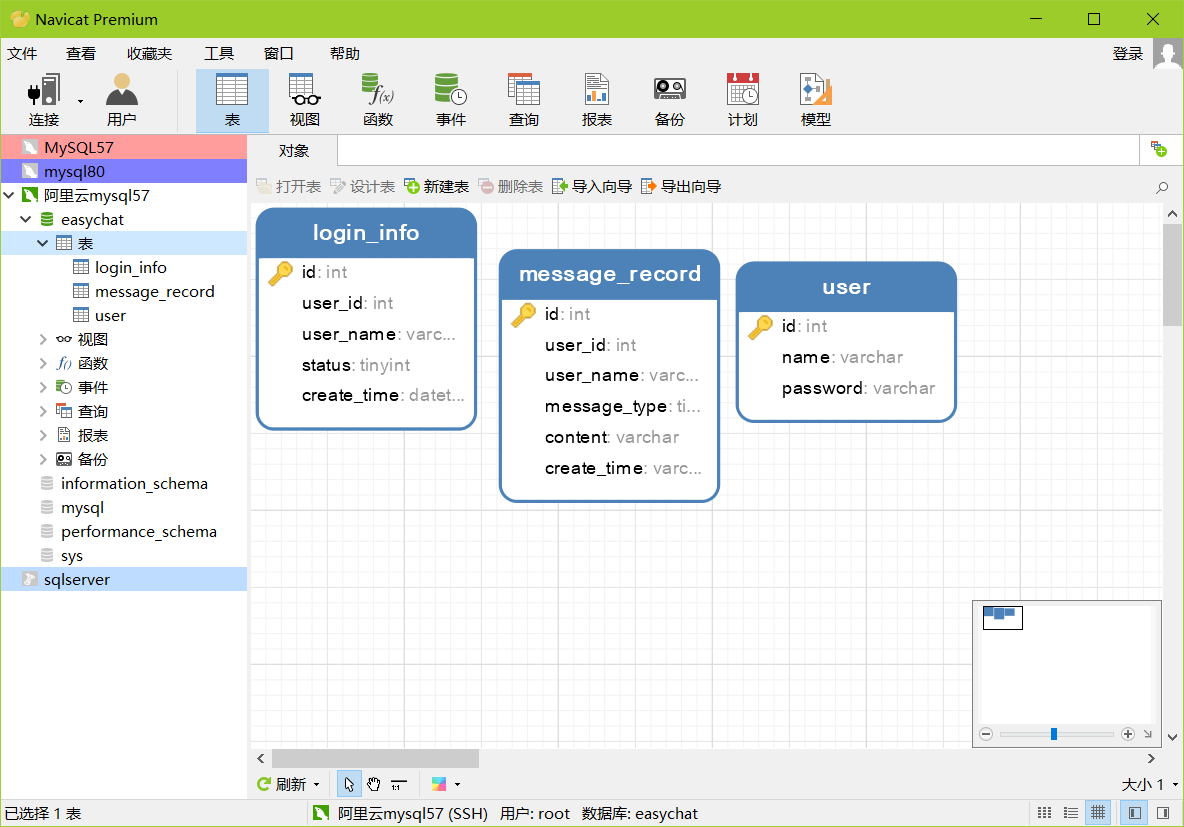The width and height of the screenshot is (1184, 827).
Task: Expand the 视图 views node
Action: pos(43,340)
